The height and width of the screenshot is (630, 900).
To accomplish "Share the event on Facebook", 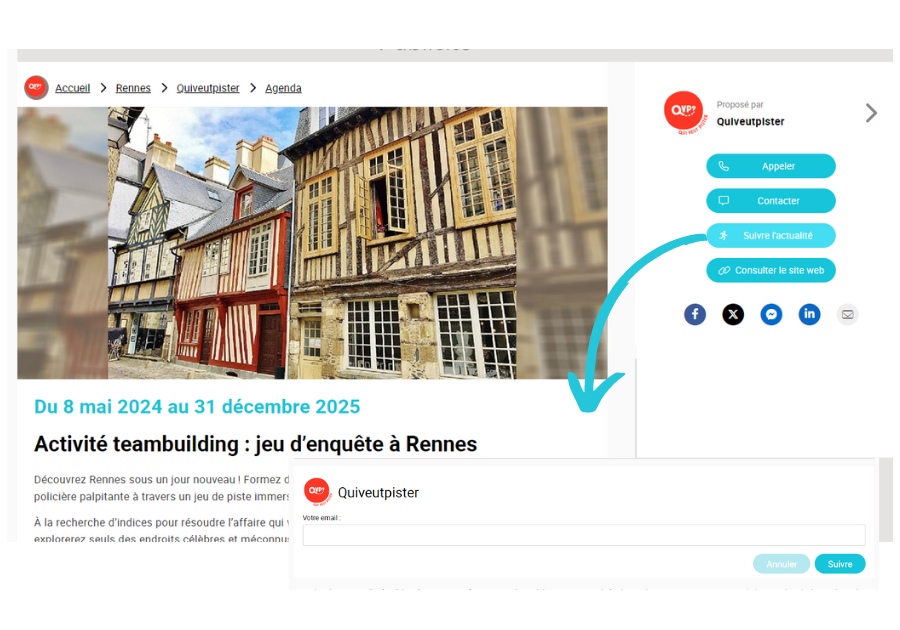I will (695, 314).
